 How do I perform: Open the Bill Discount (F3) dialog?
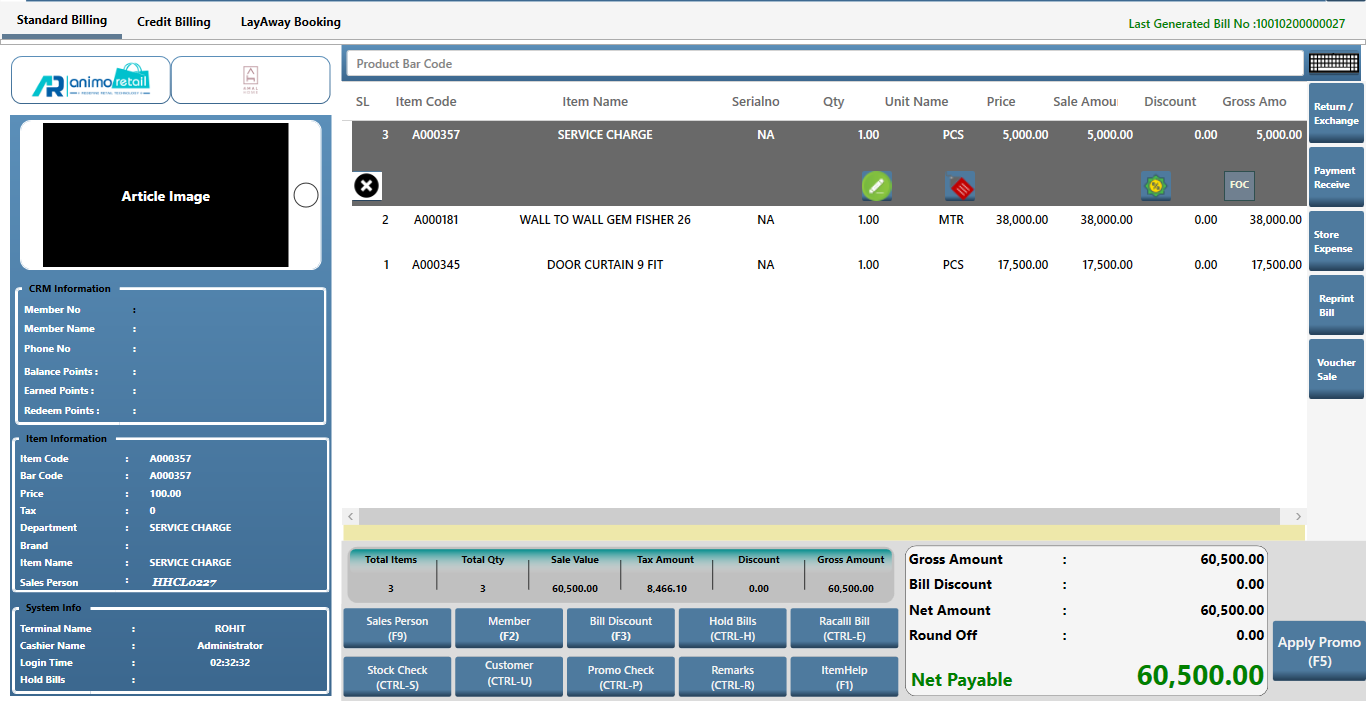[621, 628]
